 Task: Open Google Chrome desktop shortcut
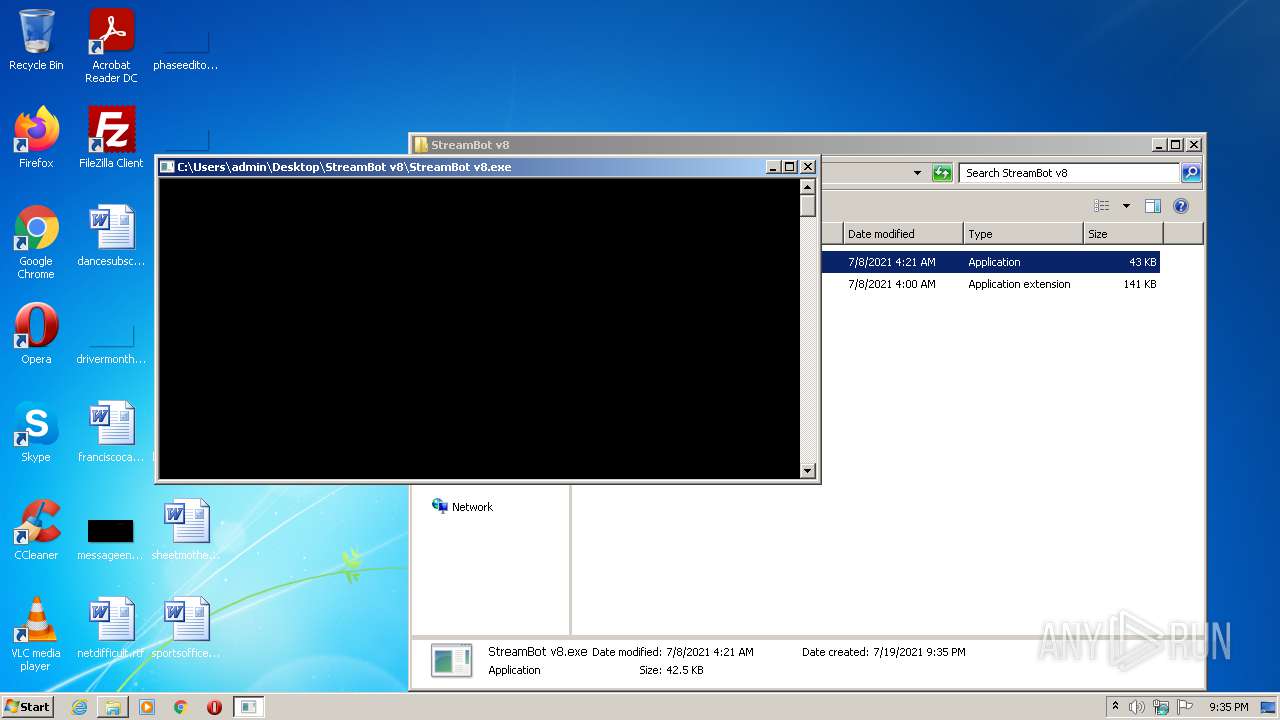36,242
